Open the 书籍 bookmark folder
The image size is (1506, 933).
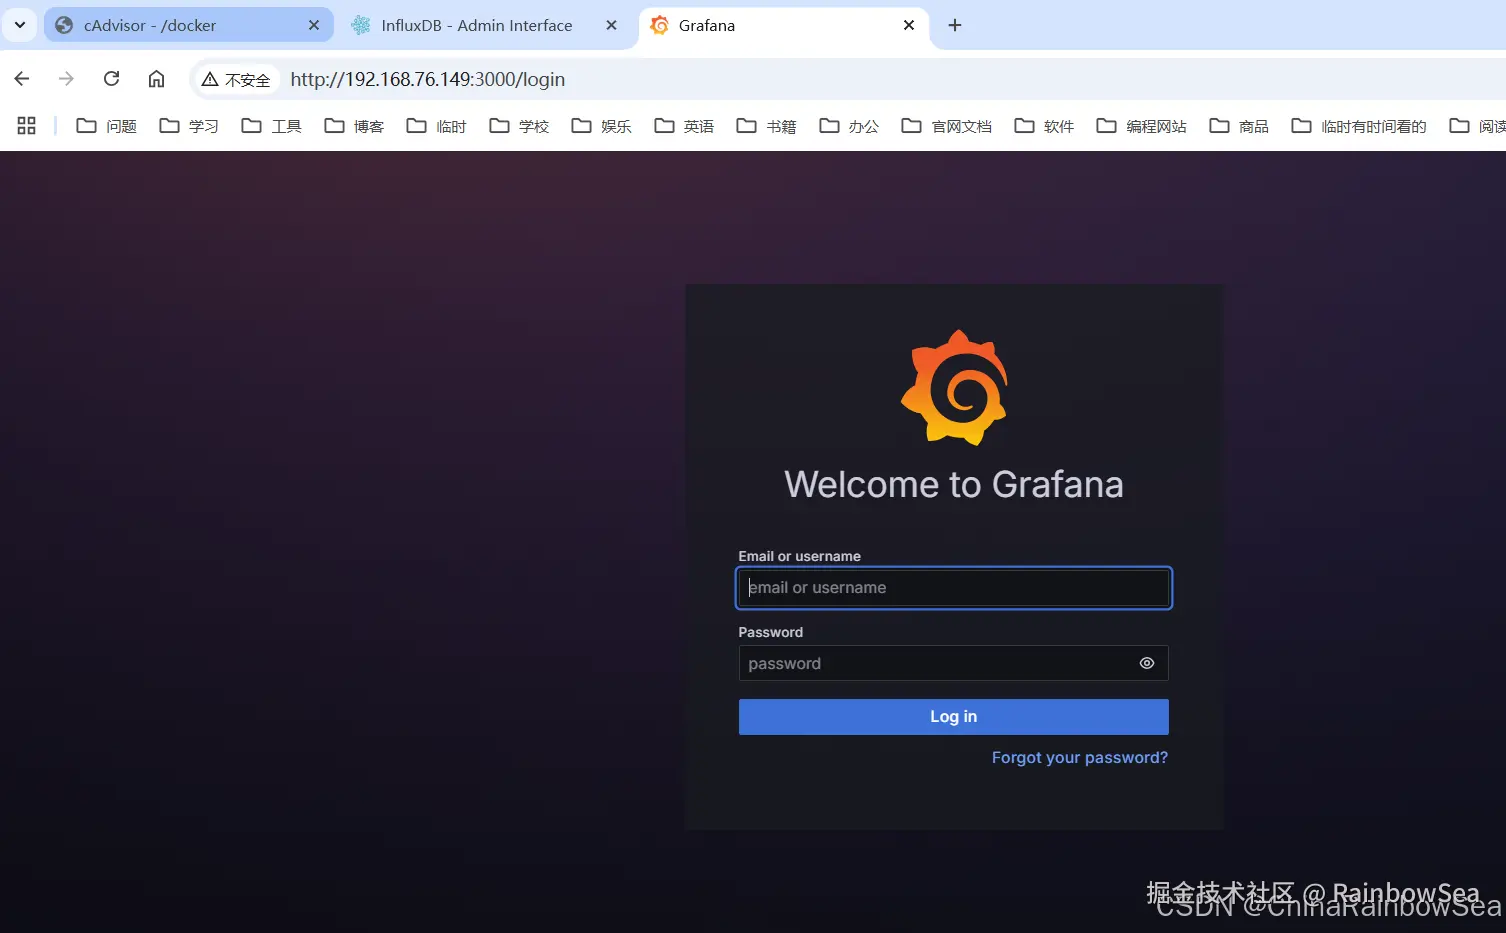pyautogui.click(x=767, y=126)
